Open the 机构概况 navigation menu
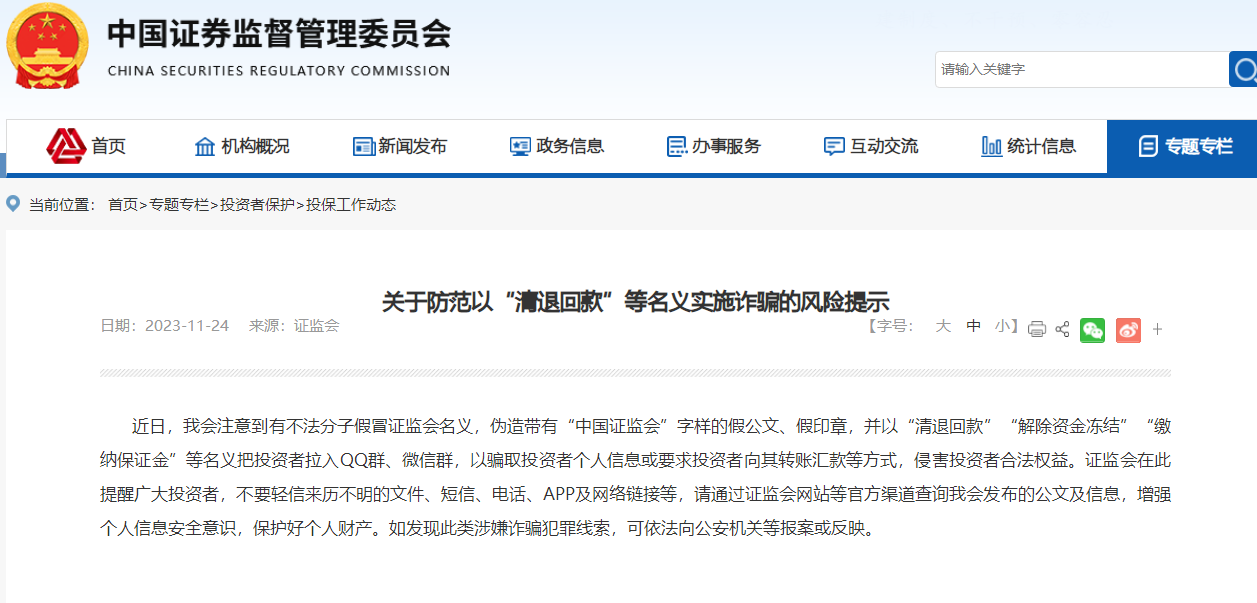This screenshot has height=603, width=1257. coord(242,147)
